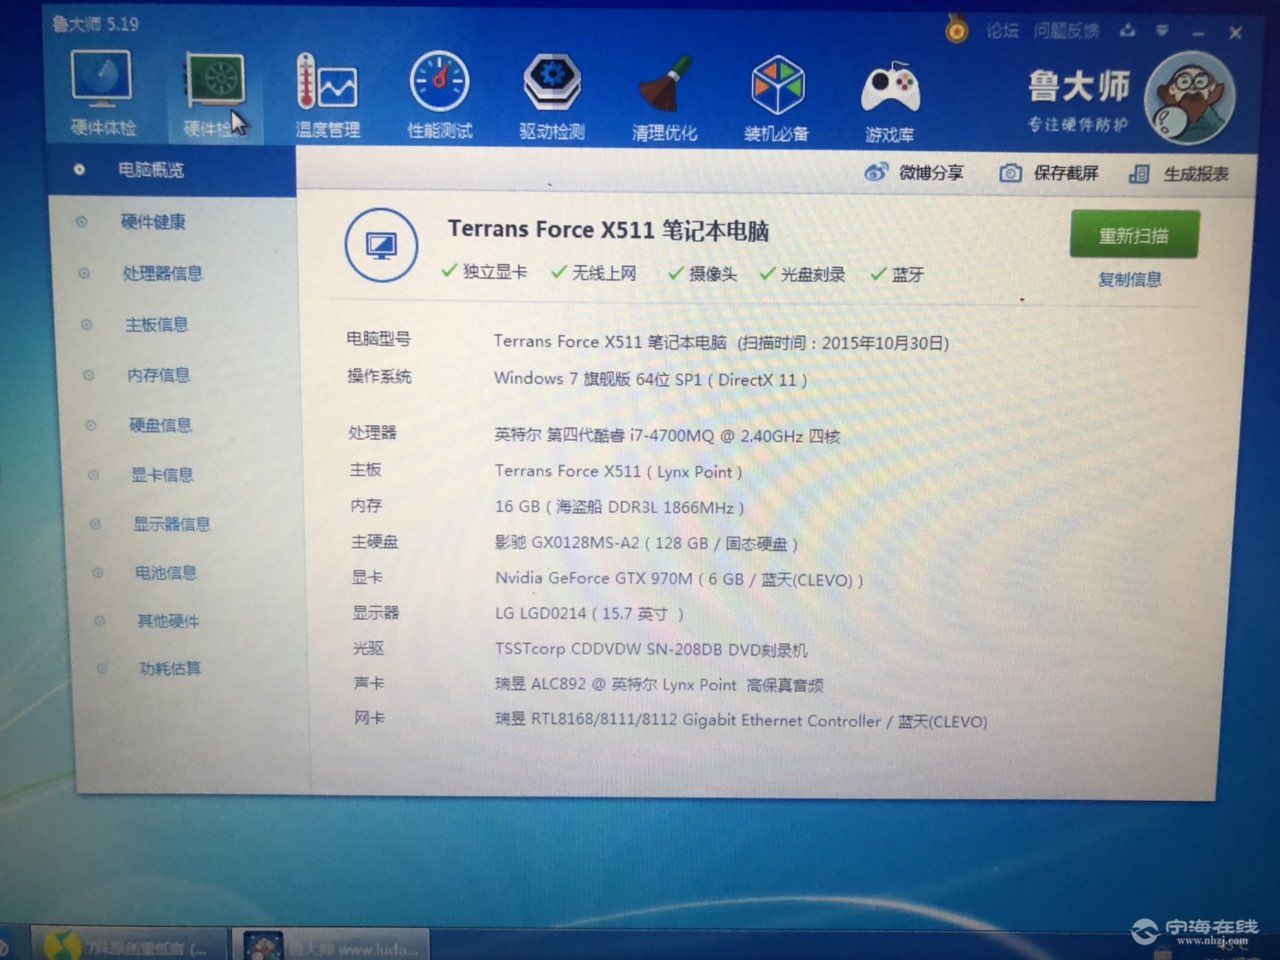Click the GX0128MS-A2 disk value
Image resolution: width=1280 pixels, height=960 pixels.
click(x=646, y=543)
